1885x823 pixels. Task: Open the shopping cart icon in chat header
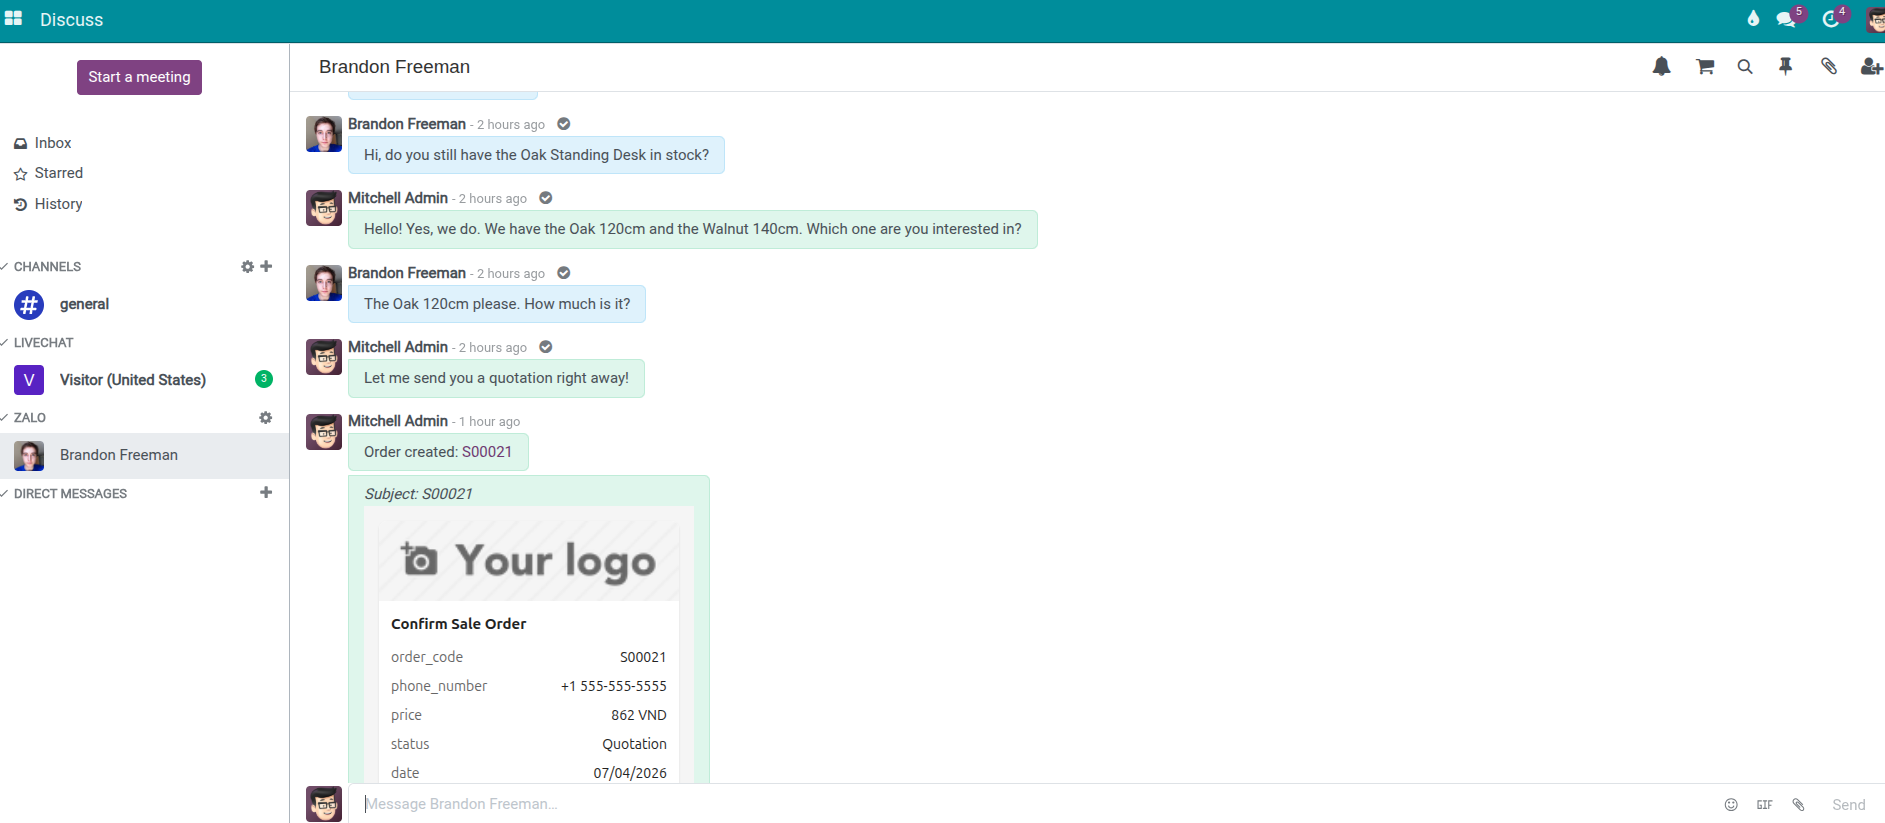click(1705, 67)
